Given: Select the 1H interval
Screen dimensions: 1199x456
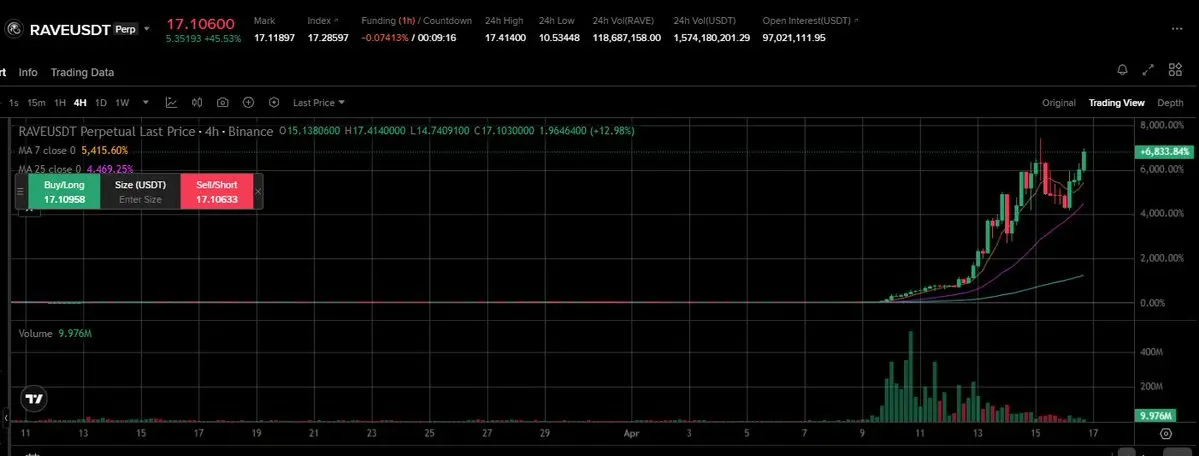Looking at the screenshot, I should pos(60,103).
